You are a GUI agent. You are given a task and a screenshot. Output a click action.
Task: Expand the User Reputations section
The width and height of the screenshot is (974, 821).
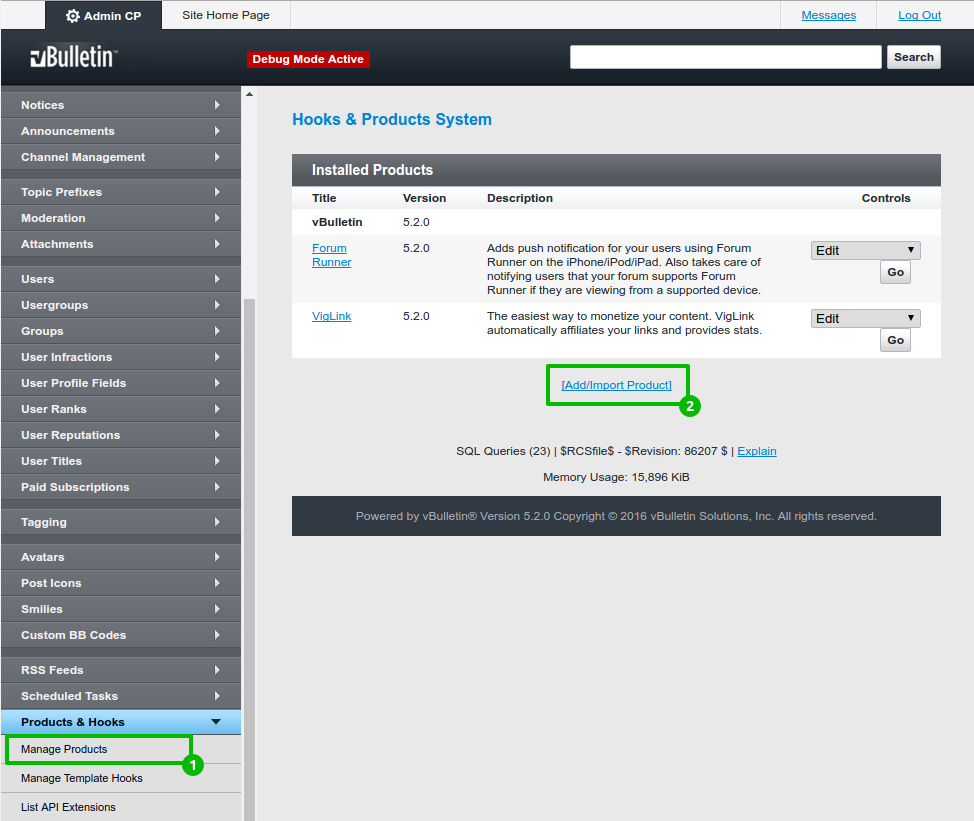[x=121, y=435]
